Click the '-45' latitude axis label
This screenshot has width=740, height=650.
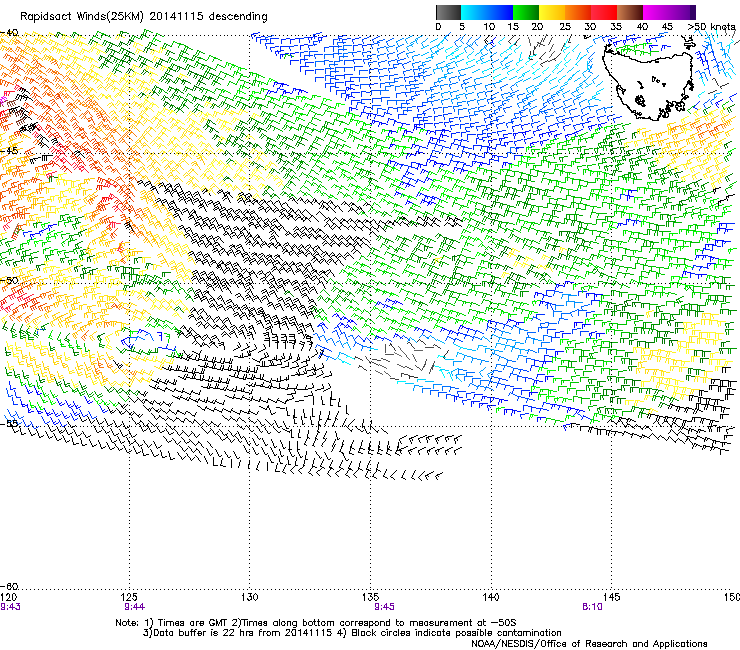click(9, 151)
